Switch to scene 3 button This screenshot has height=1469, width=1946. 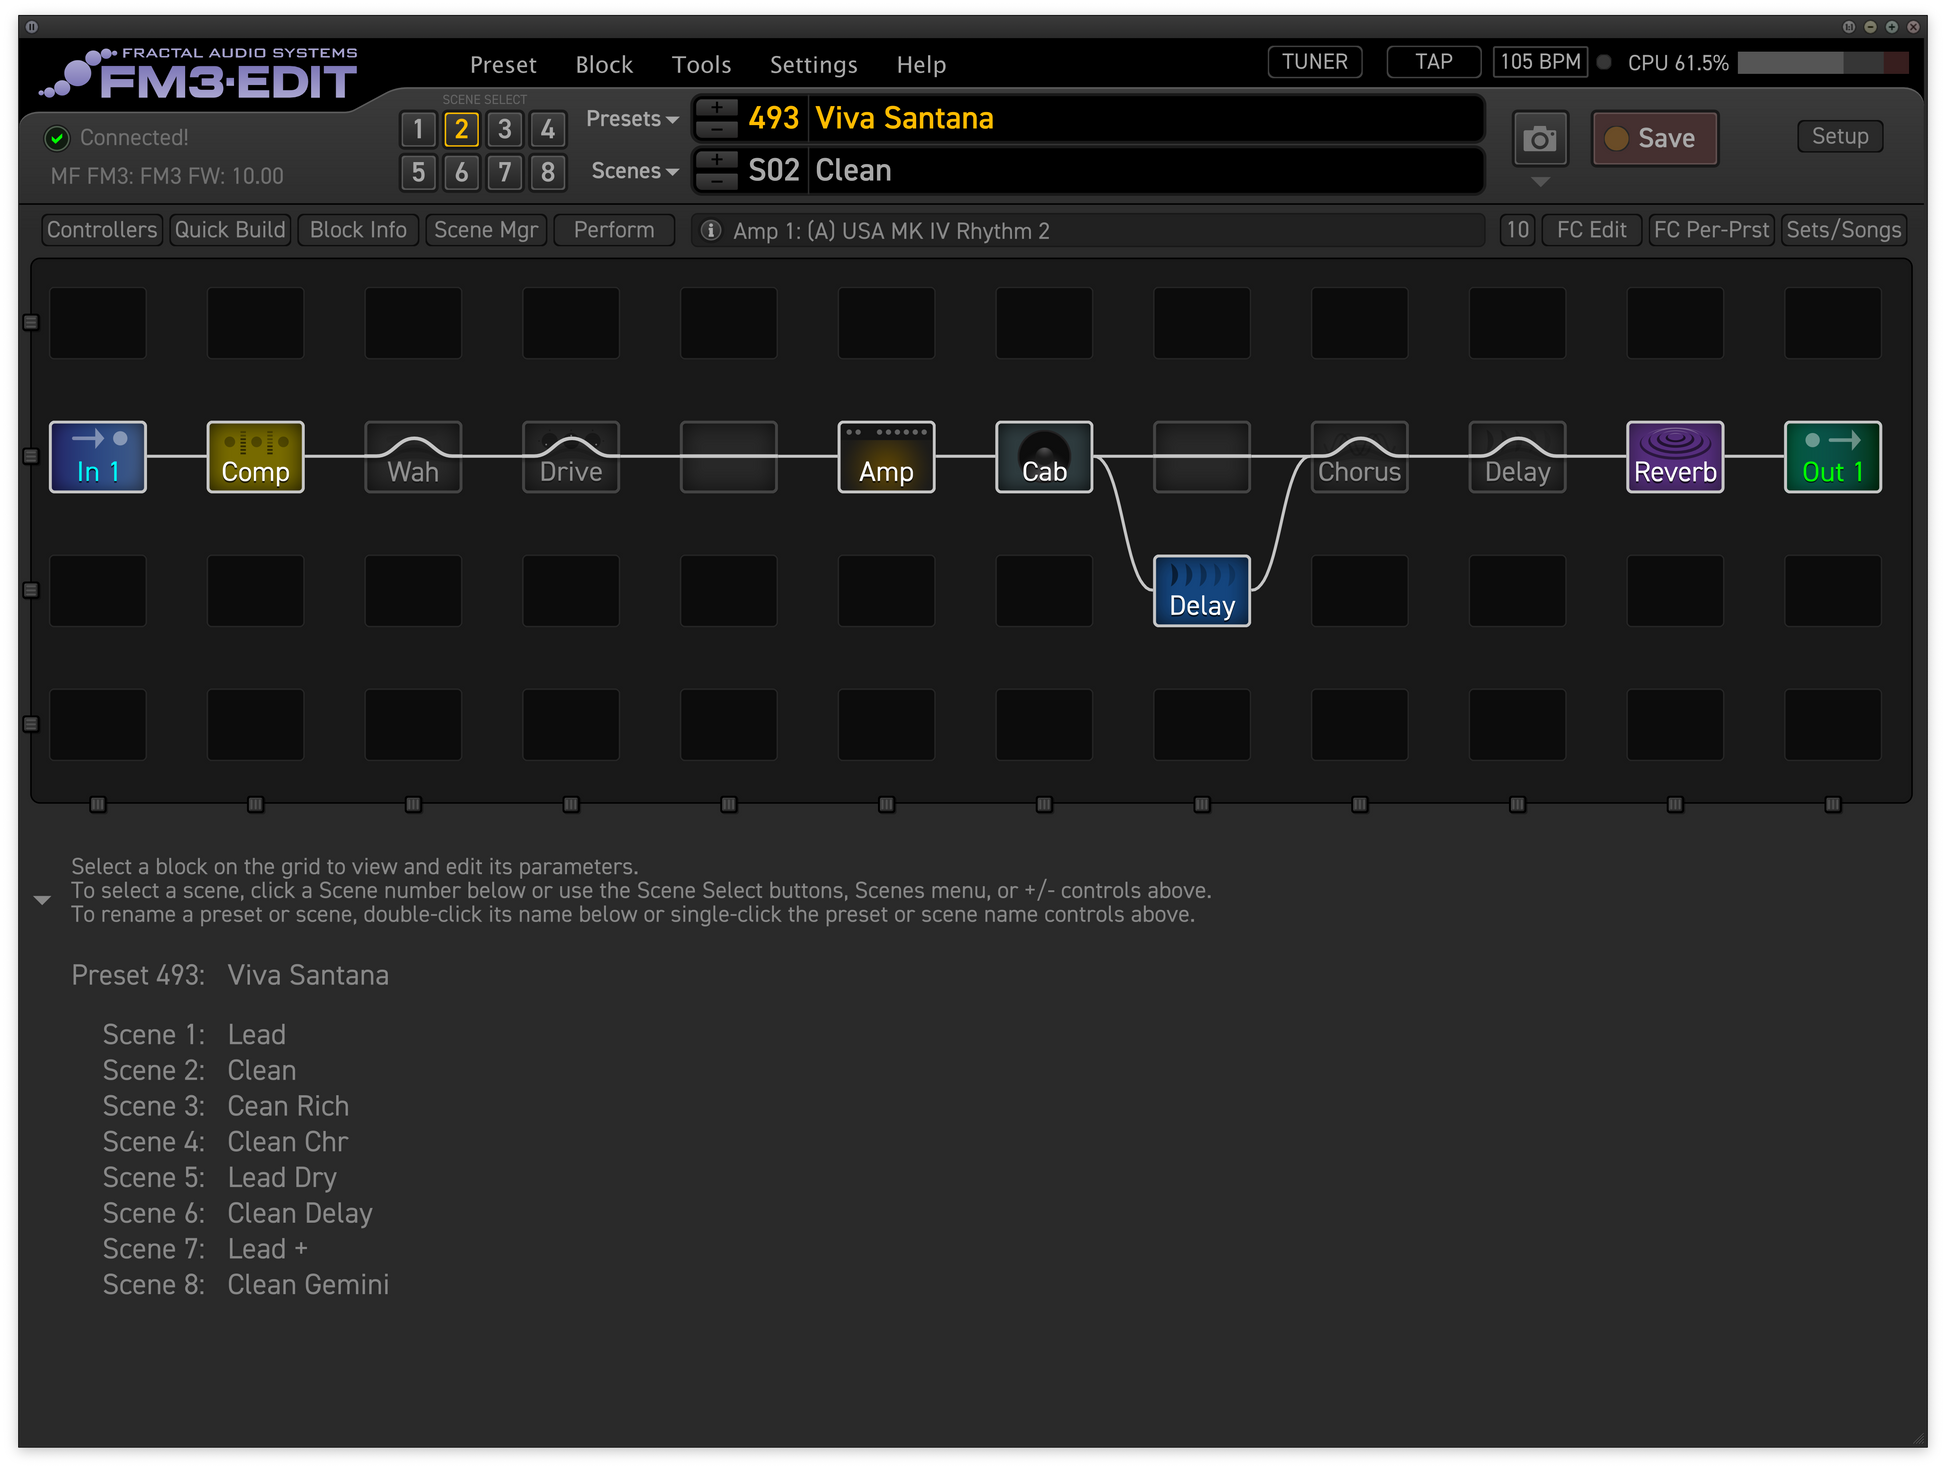click(504, 129)
